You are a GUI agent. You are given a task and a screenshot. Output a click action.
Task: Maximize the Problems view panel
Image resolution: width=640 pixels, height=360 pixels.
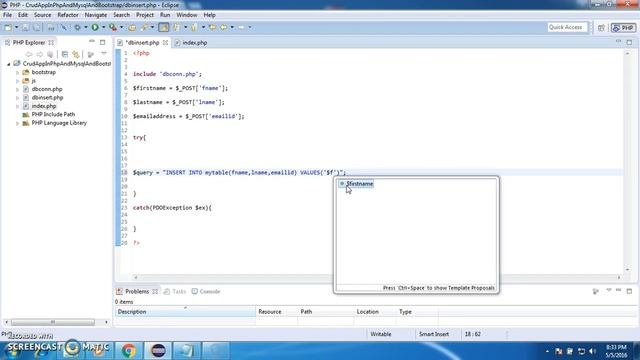(x=629, y=291)
